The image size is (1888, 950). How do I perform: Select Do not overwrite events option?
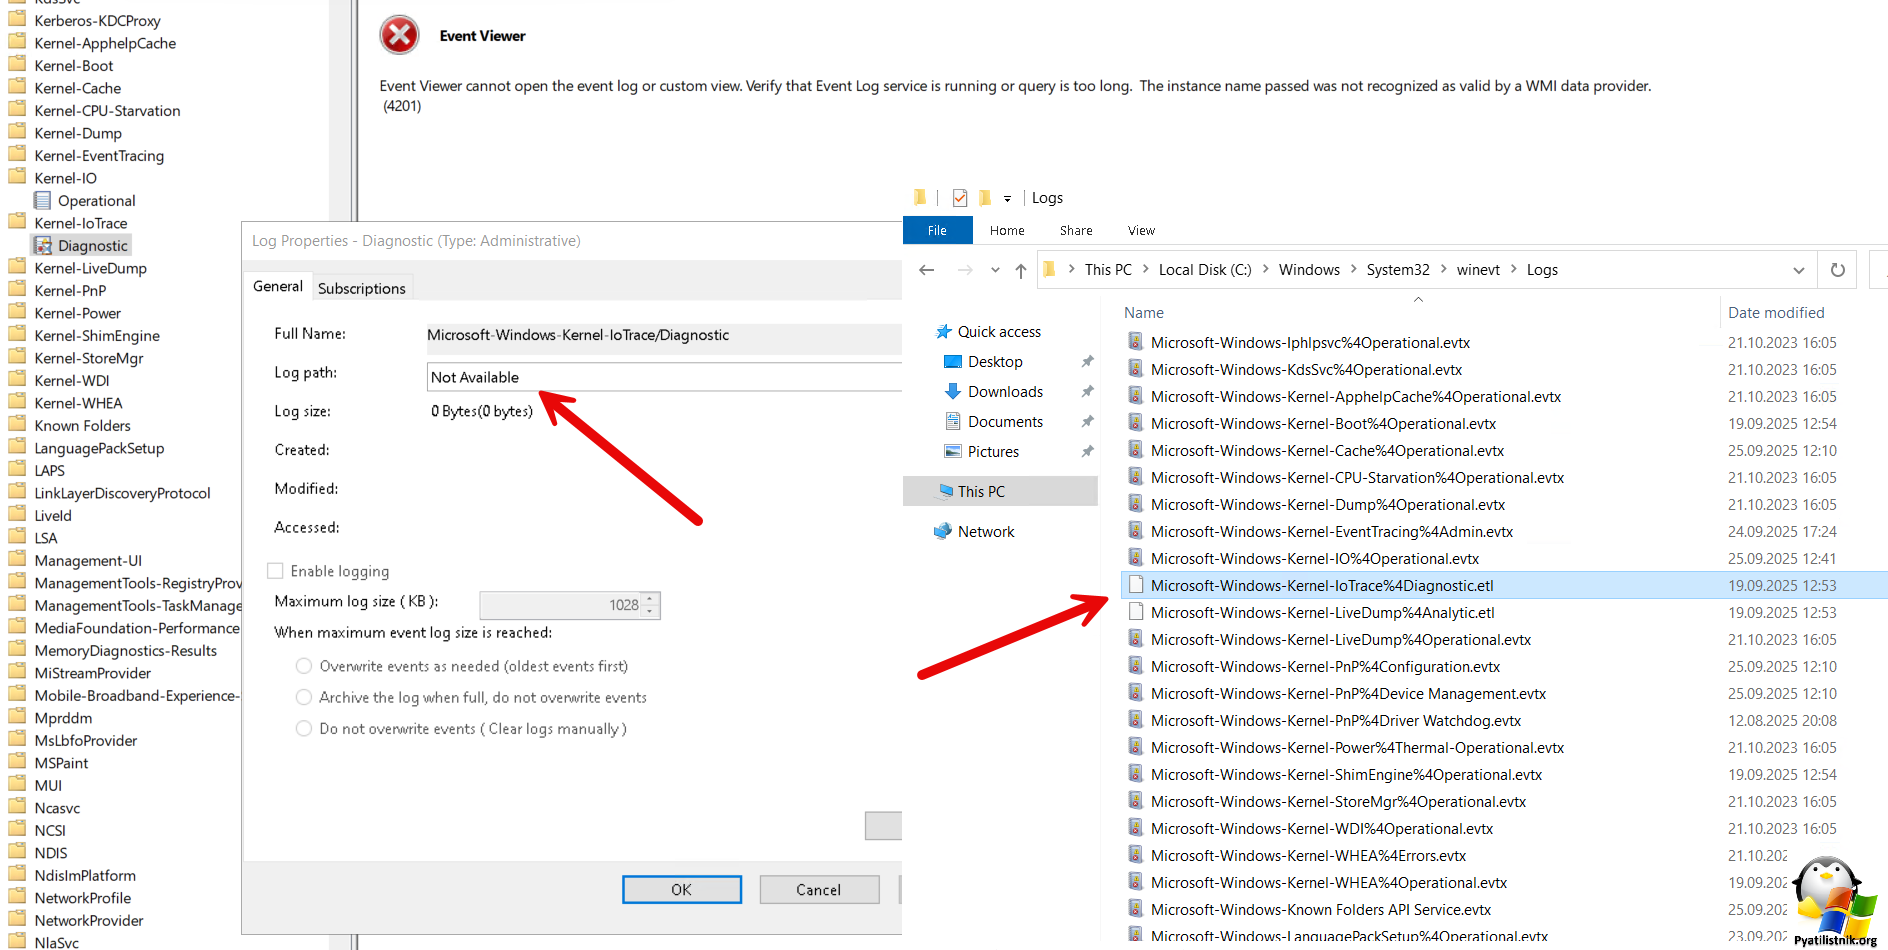tap(304, 728)
